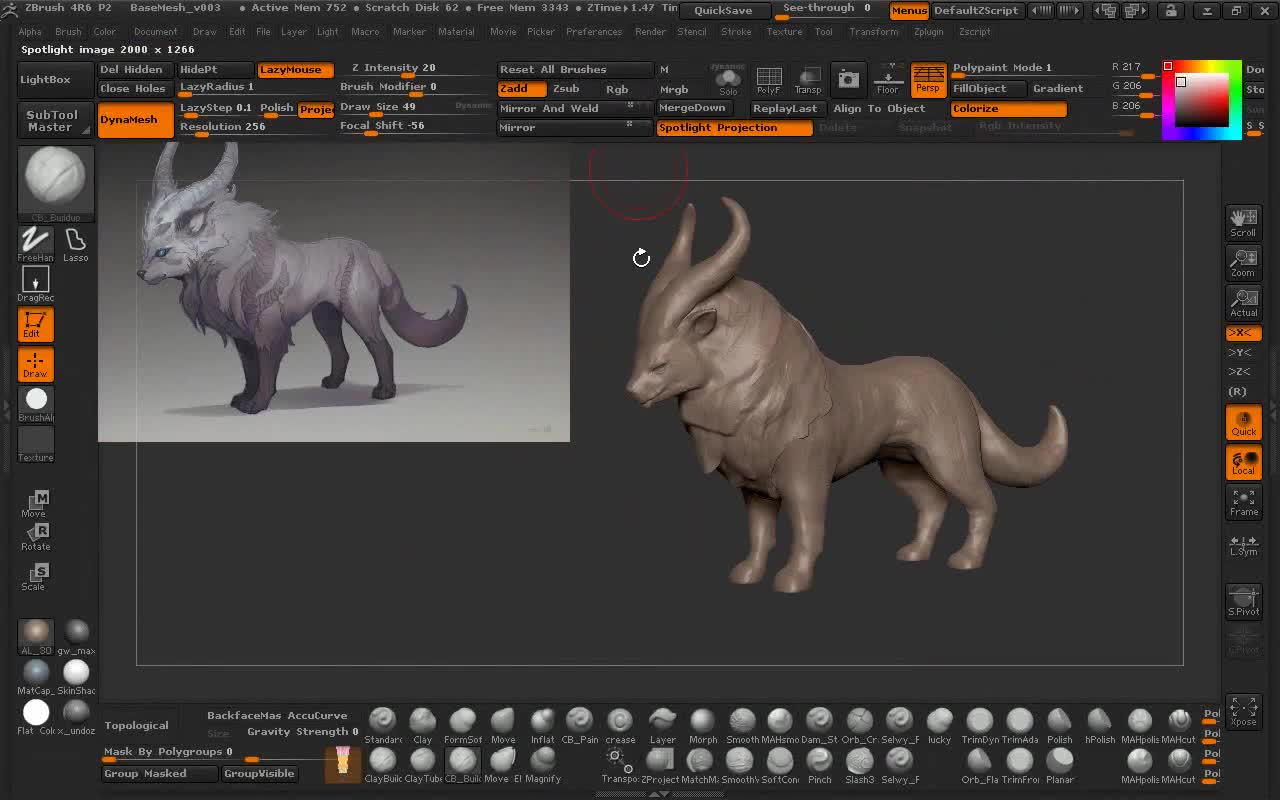Toggle Draw mode button
This screenshot has height=800, width=1280.
click(x=35, y=365)
